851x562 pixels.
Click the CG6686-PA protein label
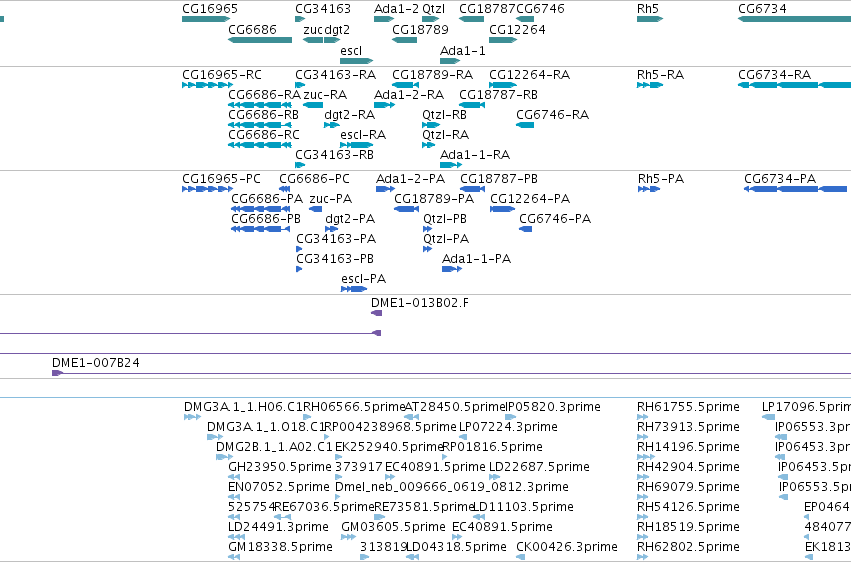(267, 199)
